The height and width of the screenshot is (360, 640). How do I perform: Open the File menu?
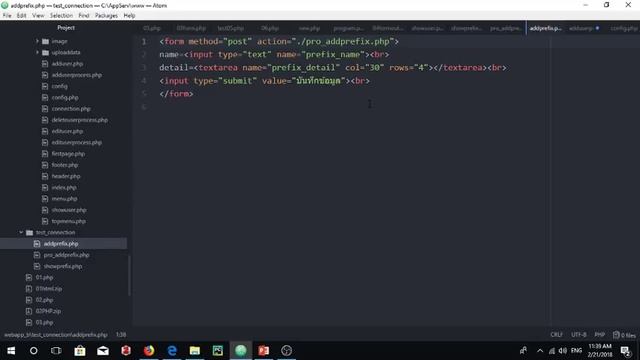(7, 16)
